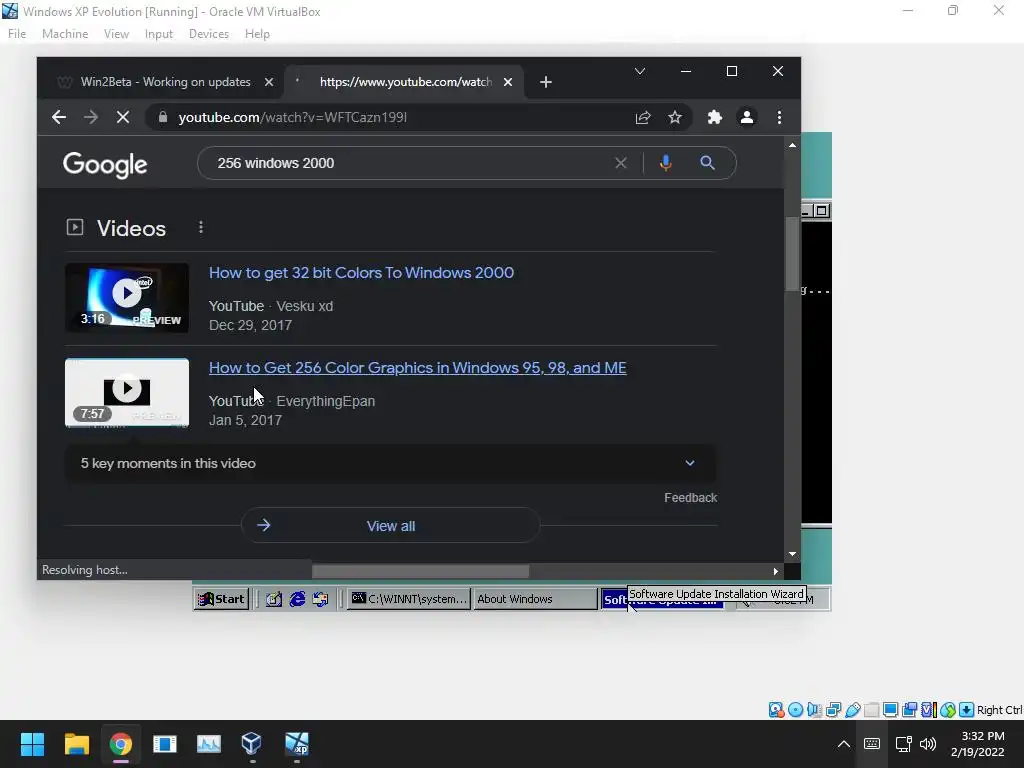Play the 3:16 video thumbnail preview
The width and height of the screenshot is (1024, 768).
tap(127, 298)
